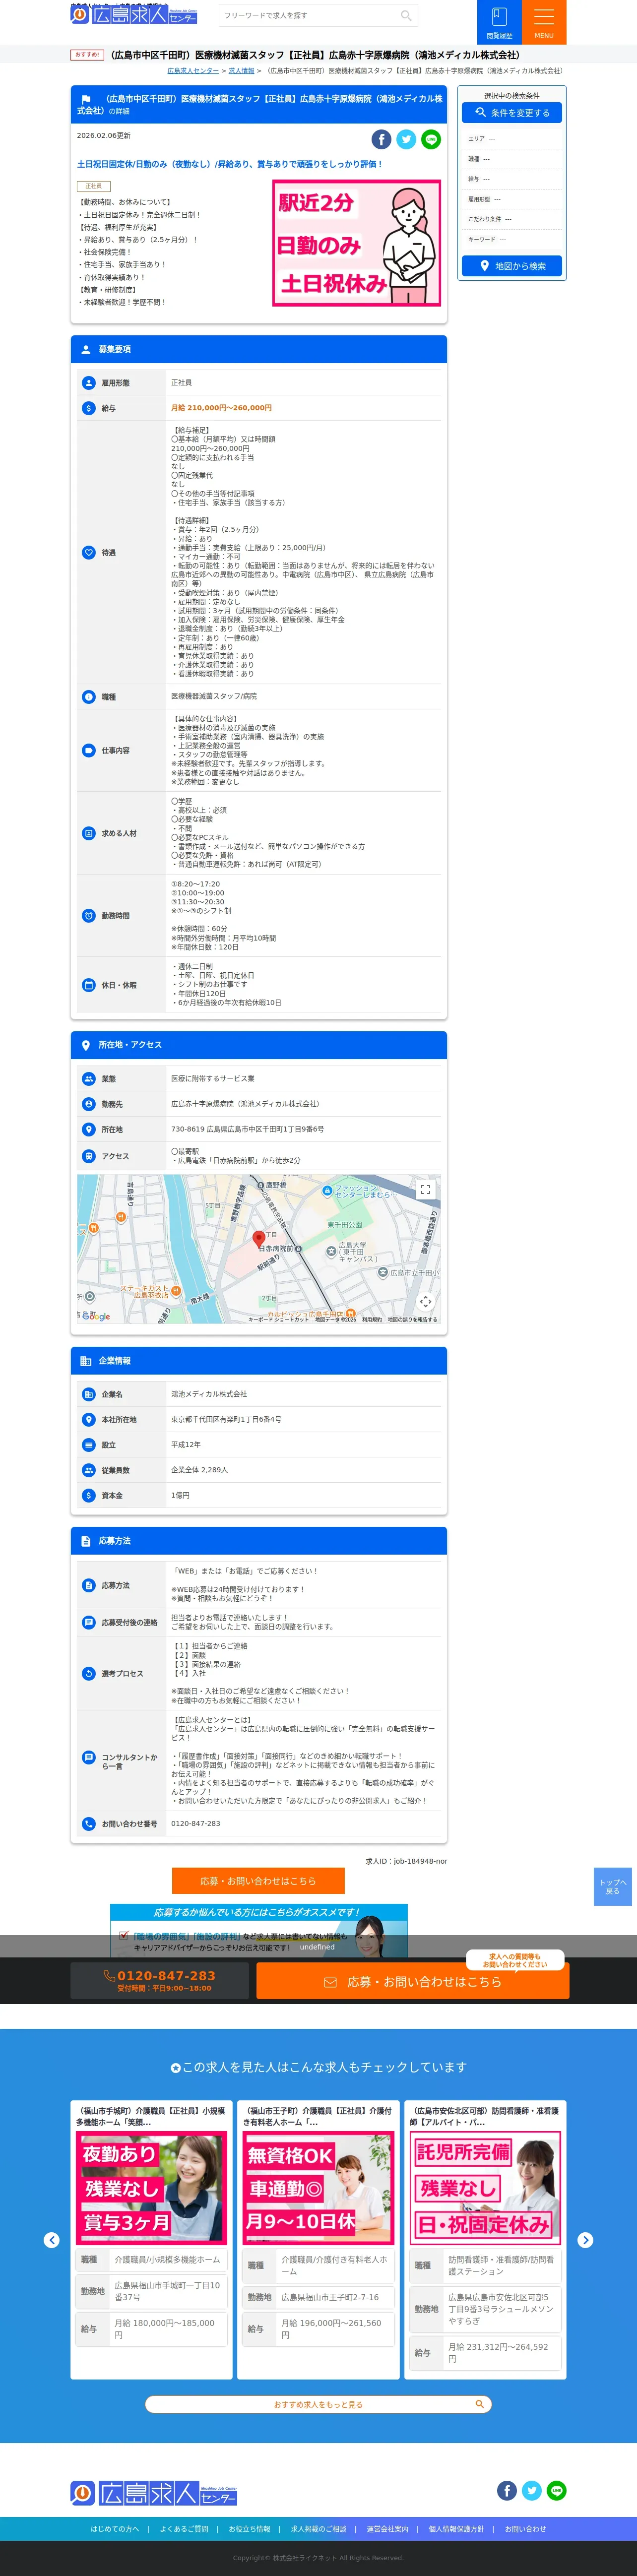
Task: Click キーボード ショートカット on the map
Action: 279,1319
